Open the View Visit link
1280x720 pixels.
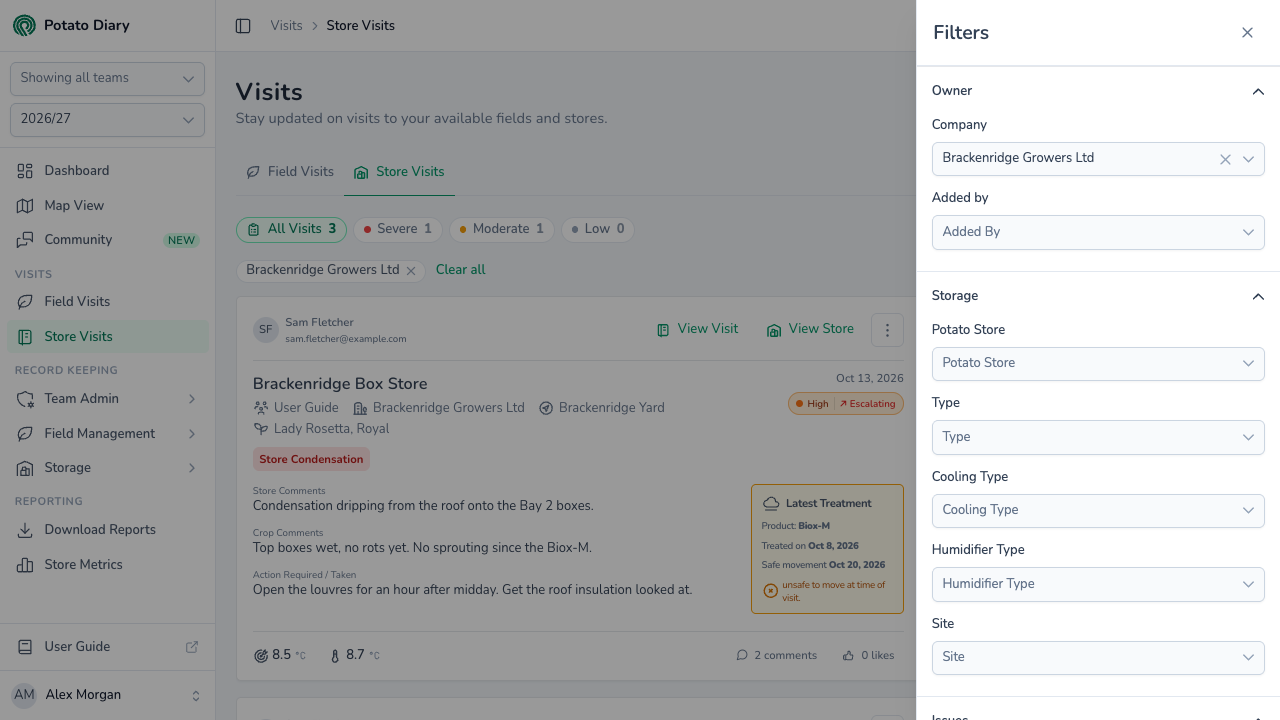(x=698, y=329)
